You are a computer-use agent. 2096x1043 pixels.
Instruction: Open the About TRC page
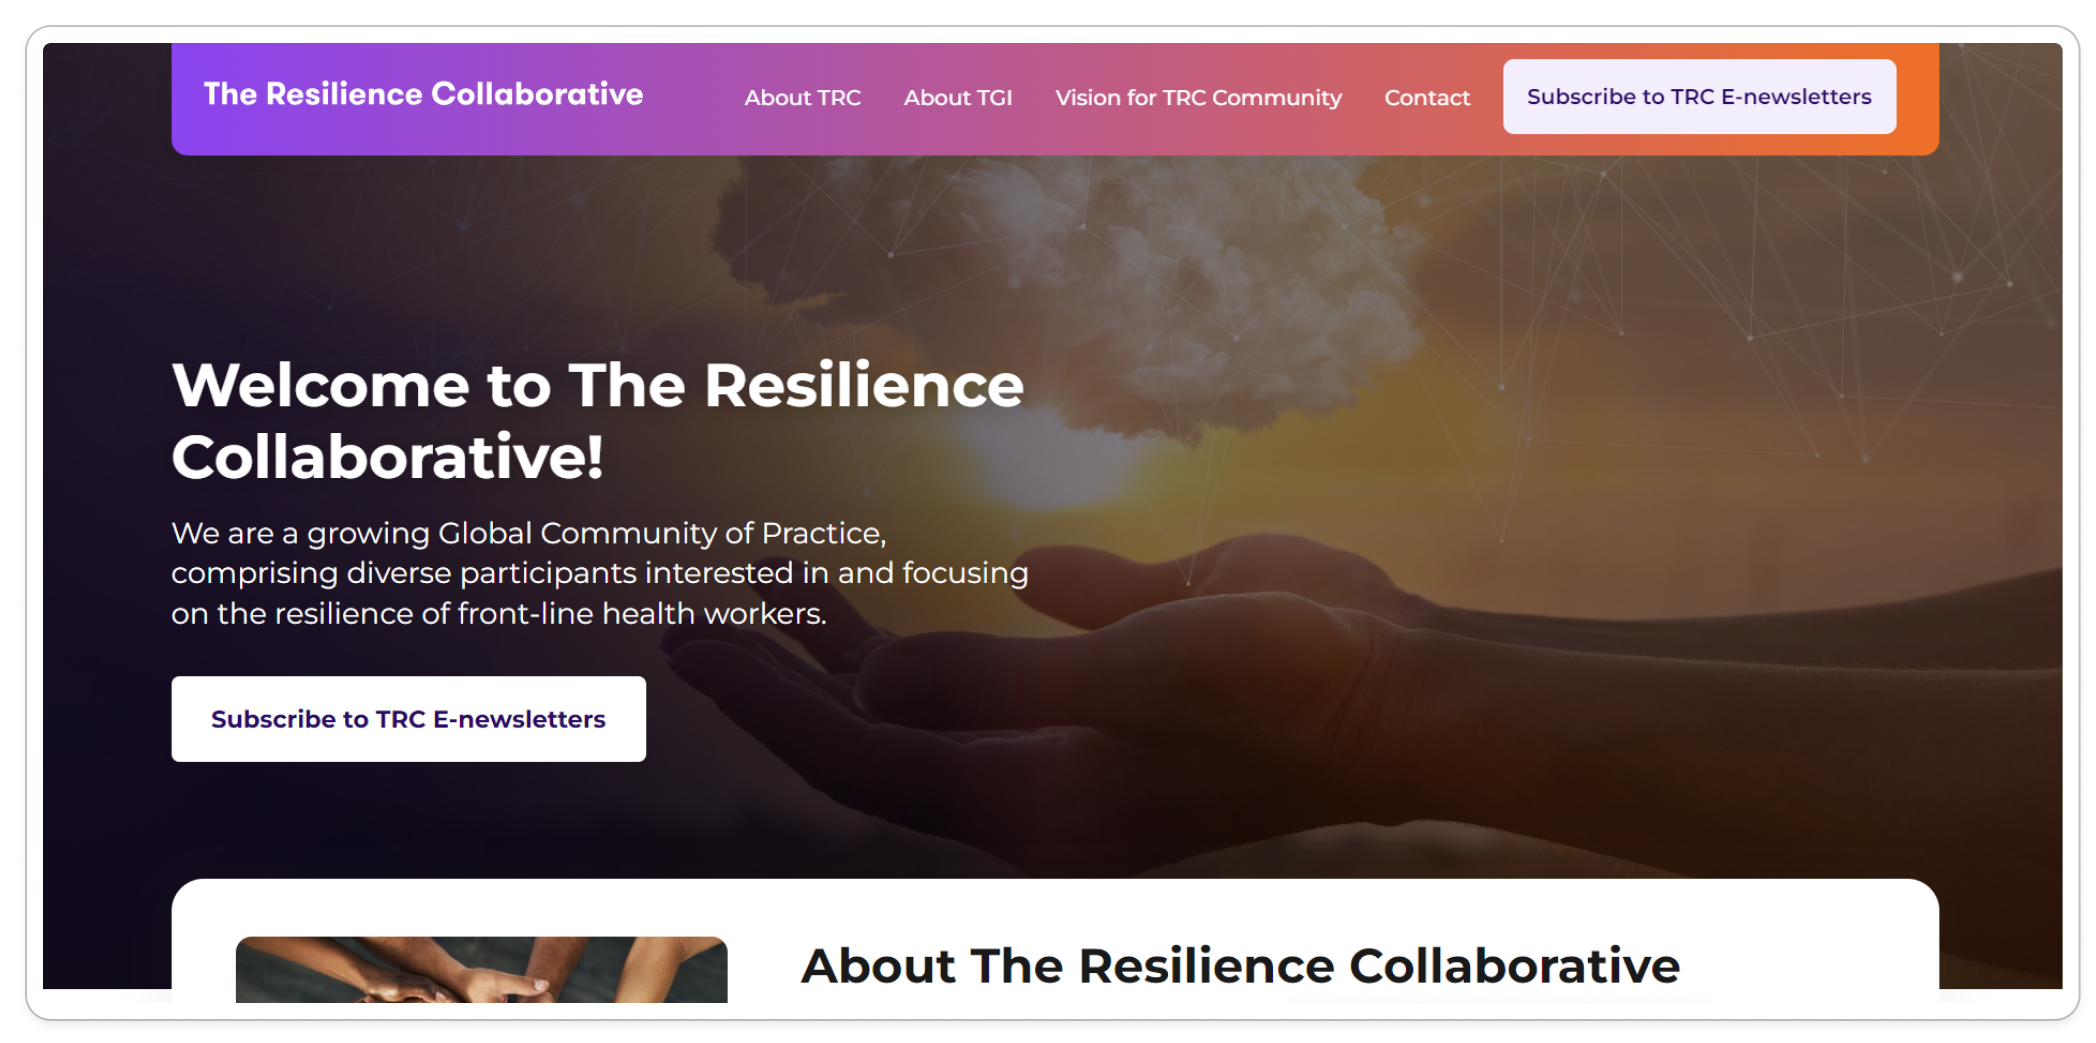(x=802, y=98)
